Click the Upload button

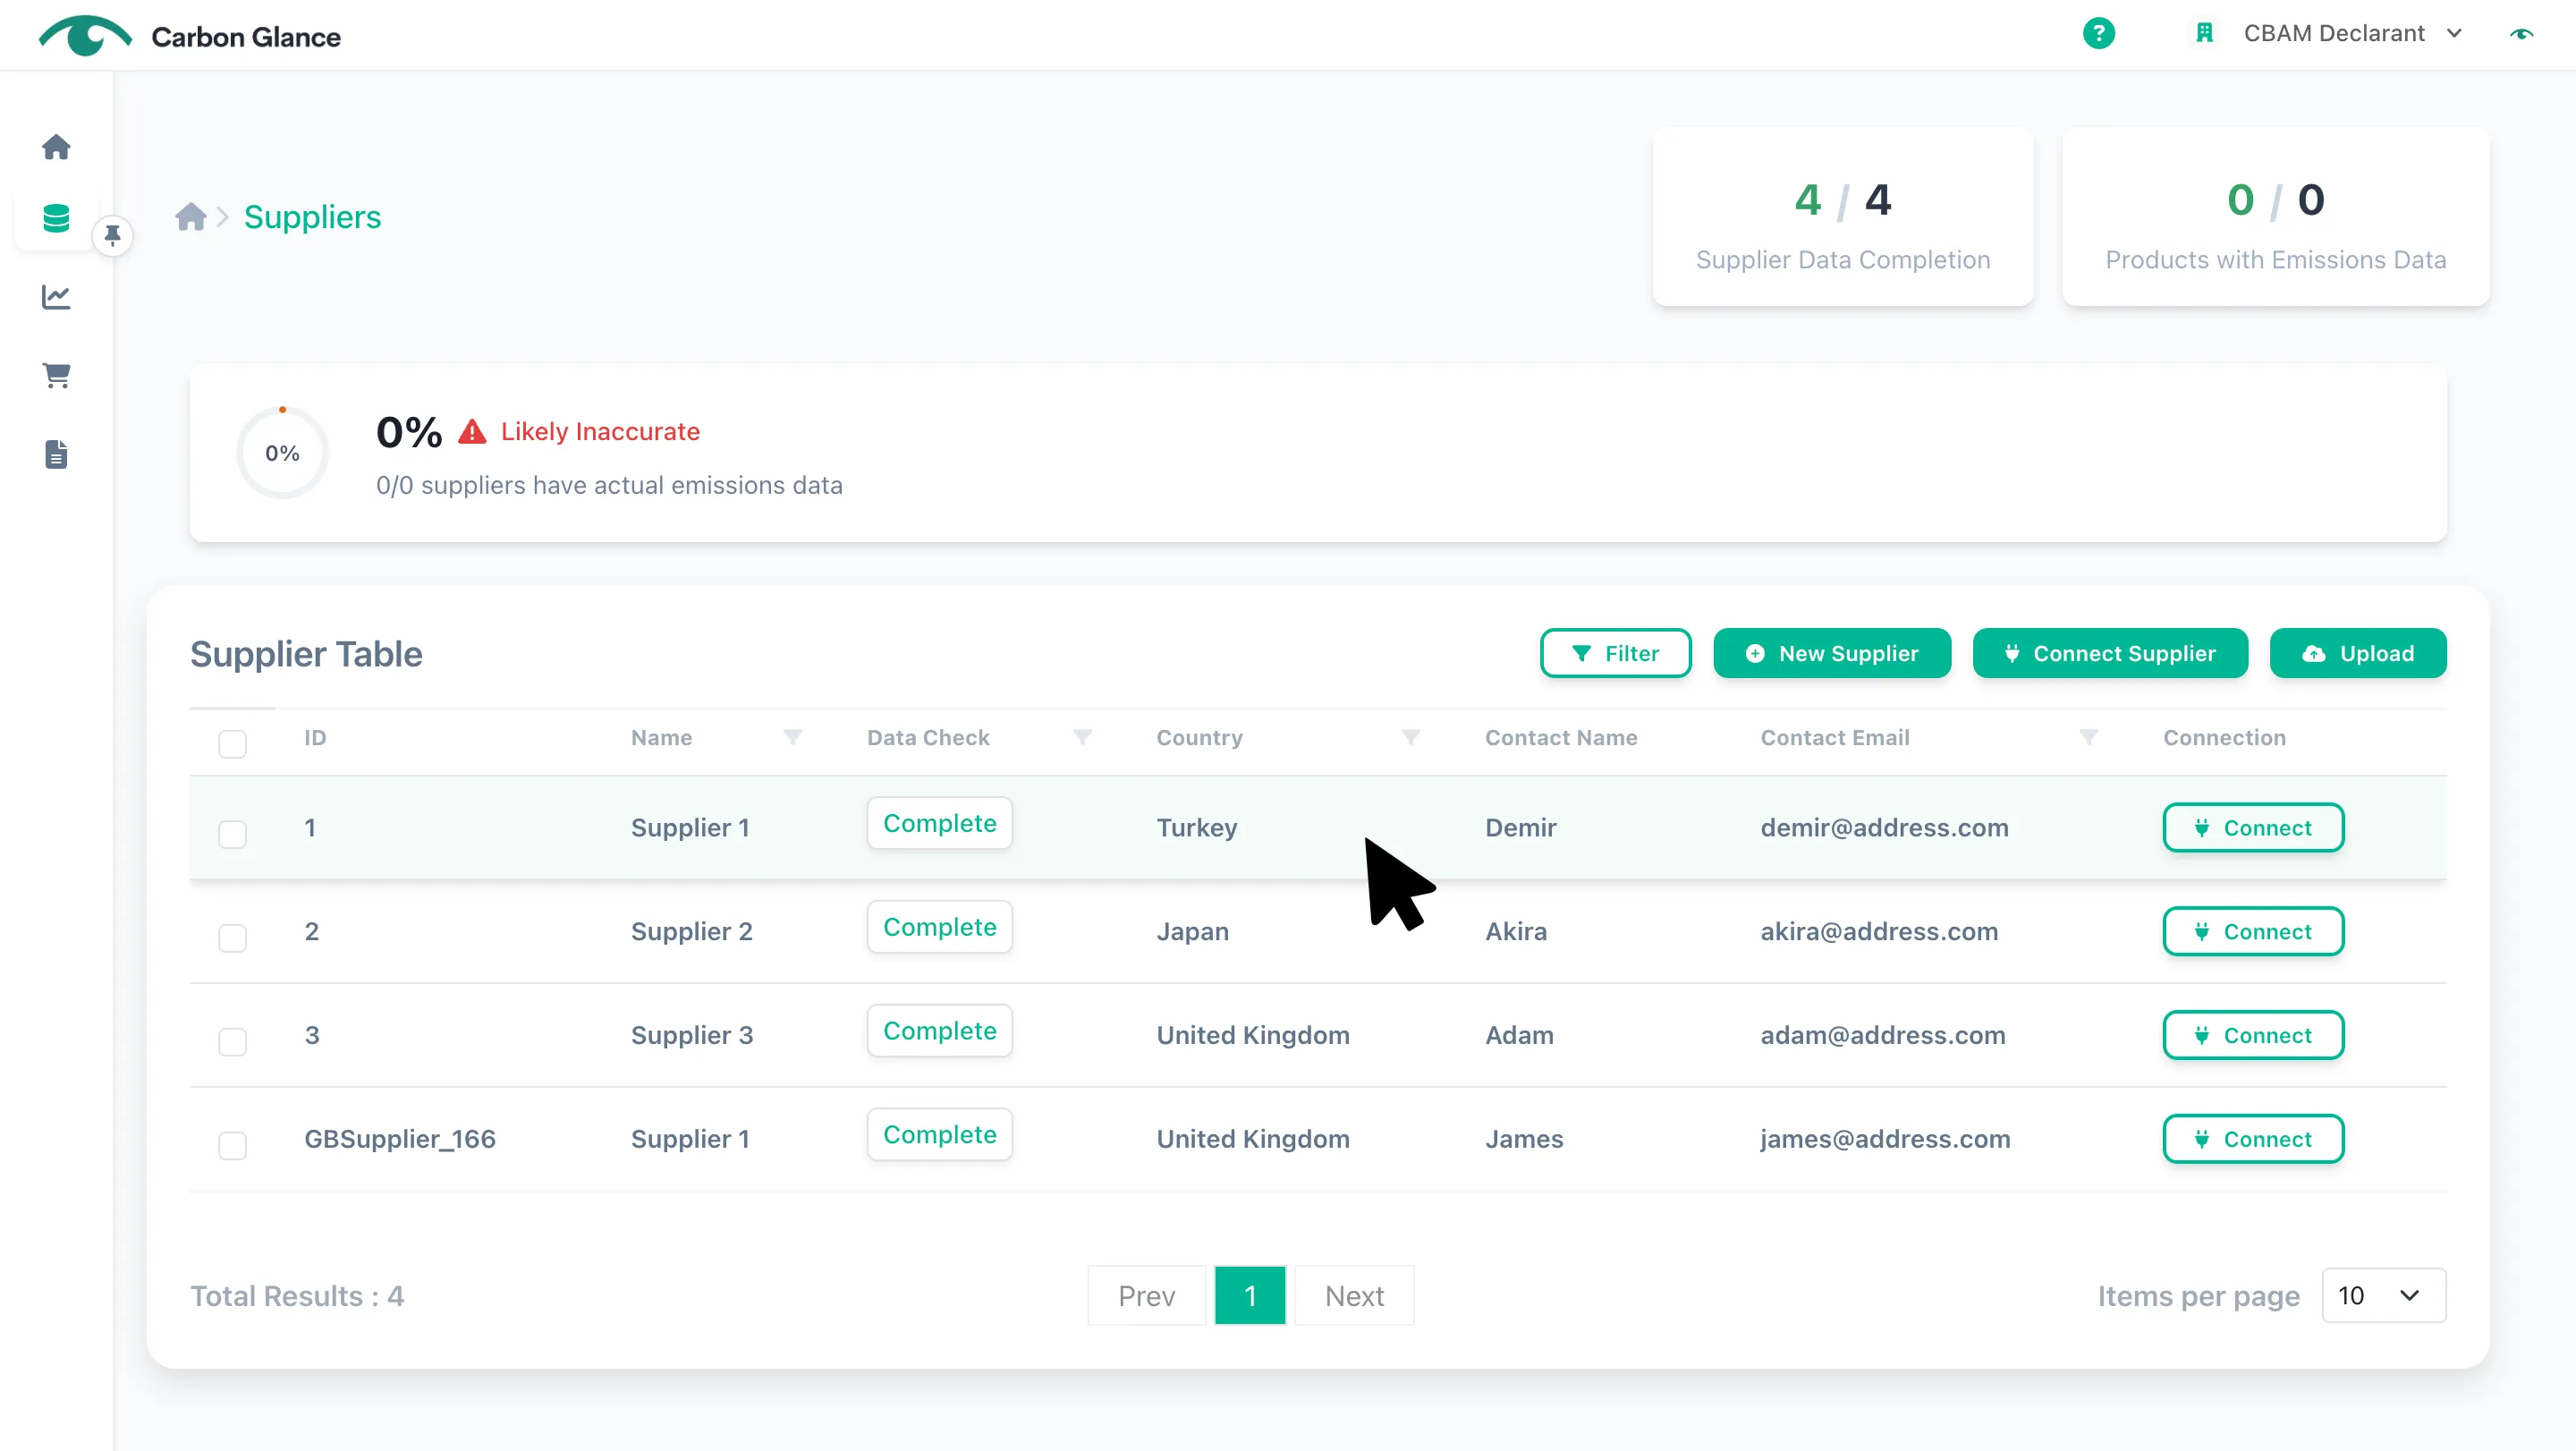tap(2358, 653)
